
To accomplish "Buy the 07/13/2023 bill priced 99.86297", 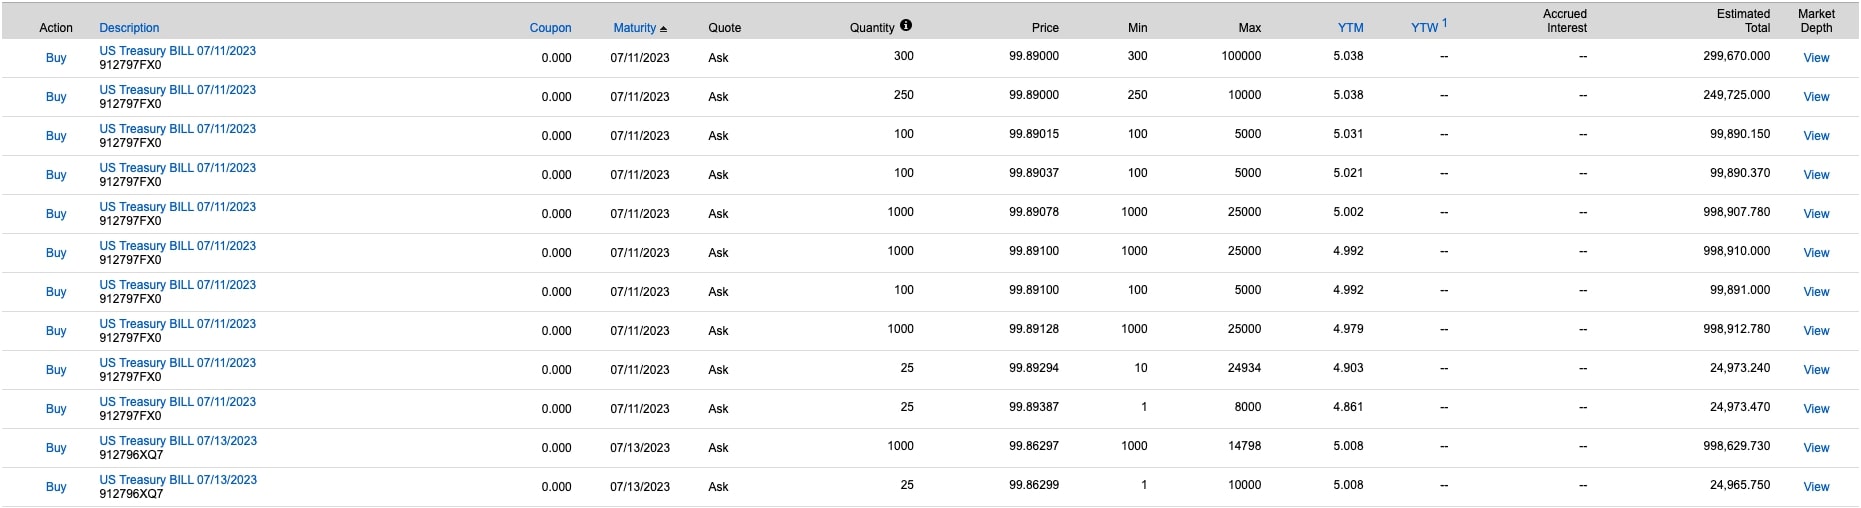I will point(56,448).
